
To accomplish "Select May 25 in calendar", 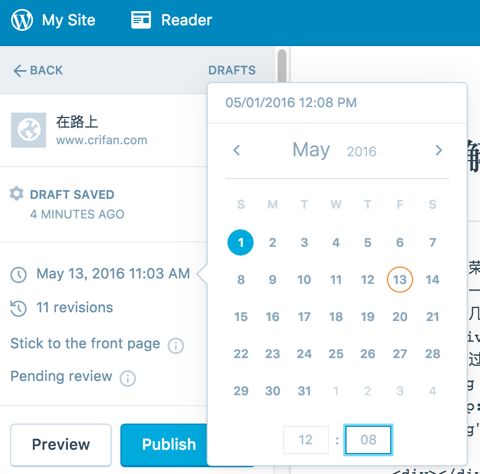I will pos(336,353).
